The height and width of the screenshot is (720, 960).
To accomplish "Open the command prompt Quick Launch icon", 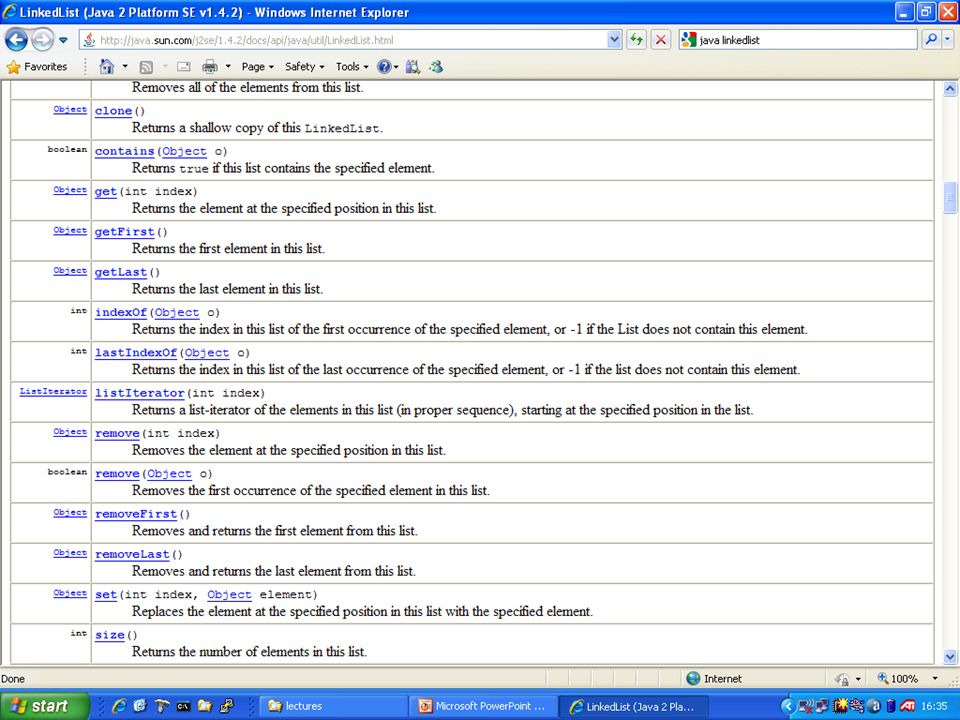I will click(x=183, y=706).
